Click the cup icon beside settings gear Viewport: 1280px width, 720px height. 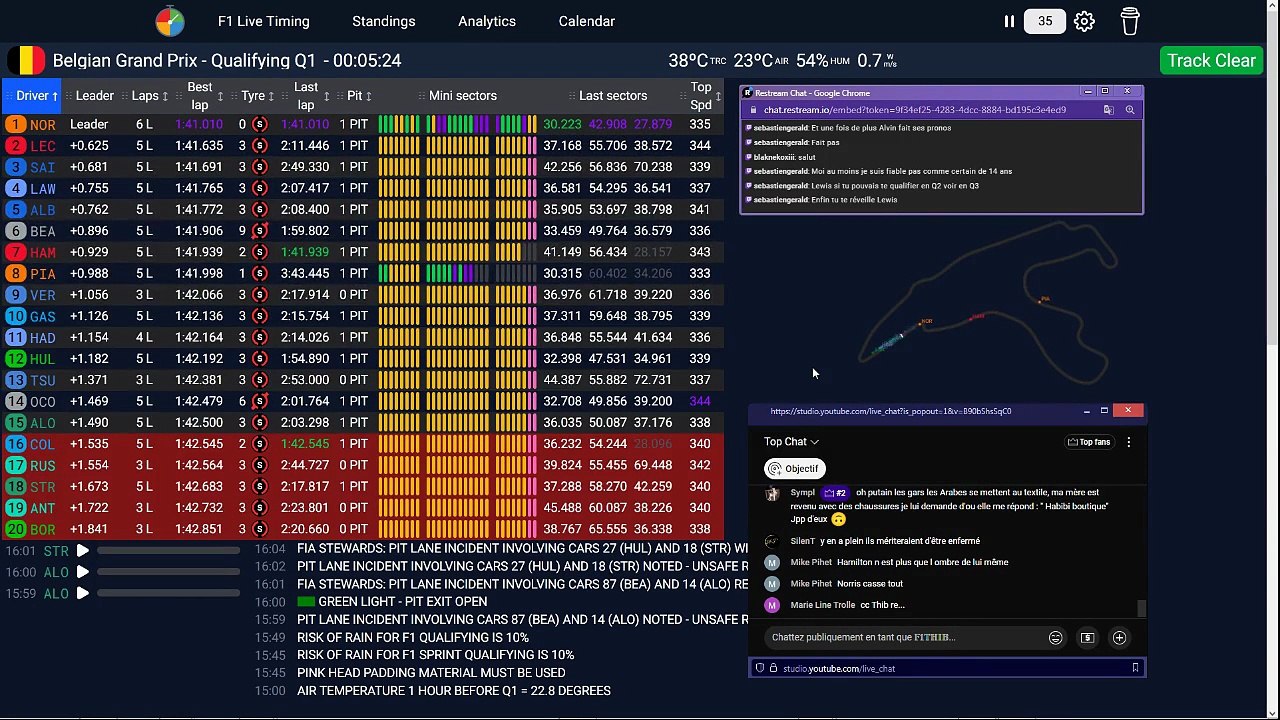(1130, 21)
